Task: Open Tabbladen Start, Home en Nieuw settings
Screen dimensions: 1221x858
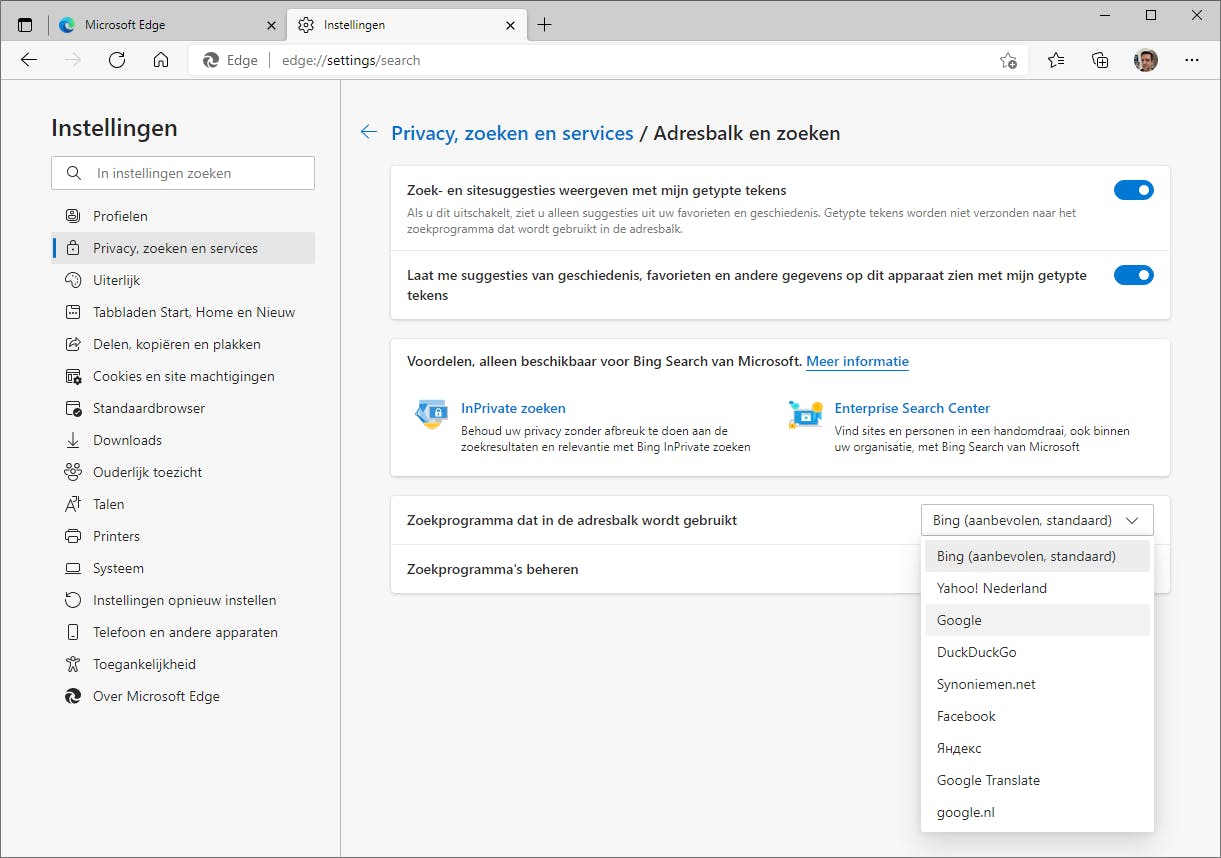Action: coord(183,312)
